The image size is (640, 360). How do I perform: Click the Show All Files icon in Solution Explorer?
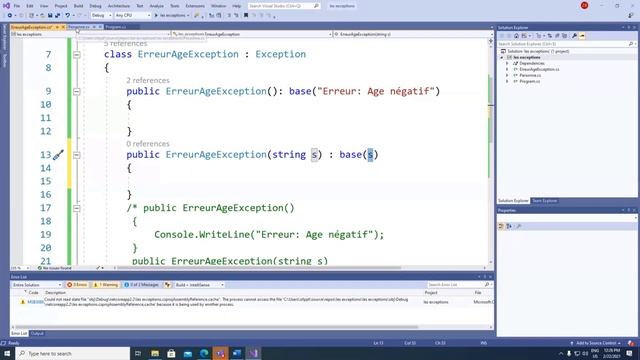point(564,36)
